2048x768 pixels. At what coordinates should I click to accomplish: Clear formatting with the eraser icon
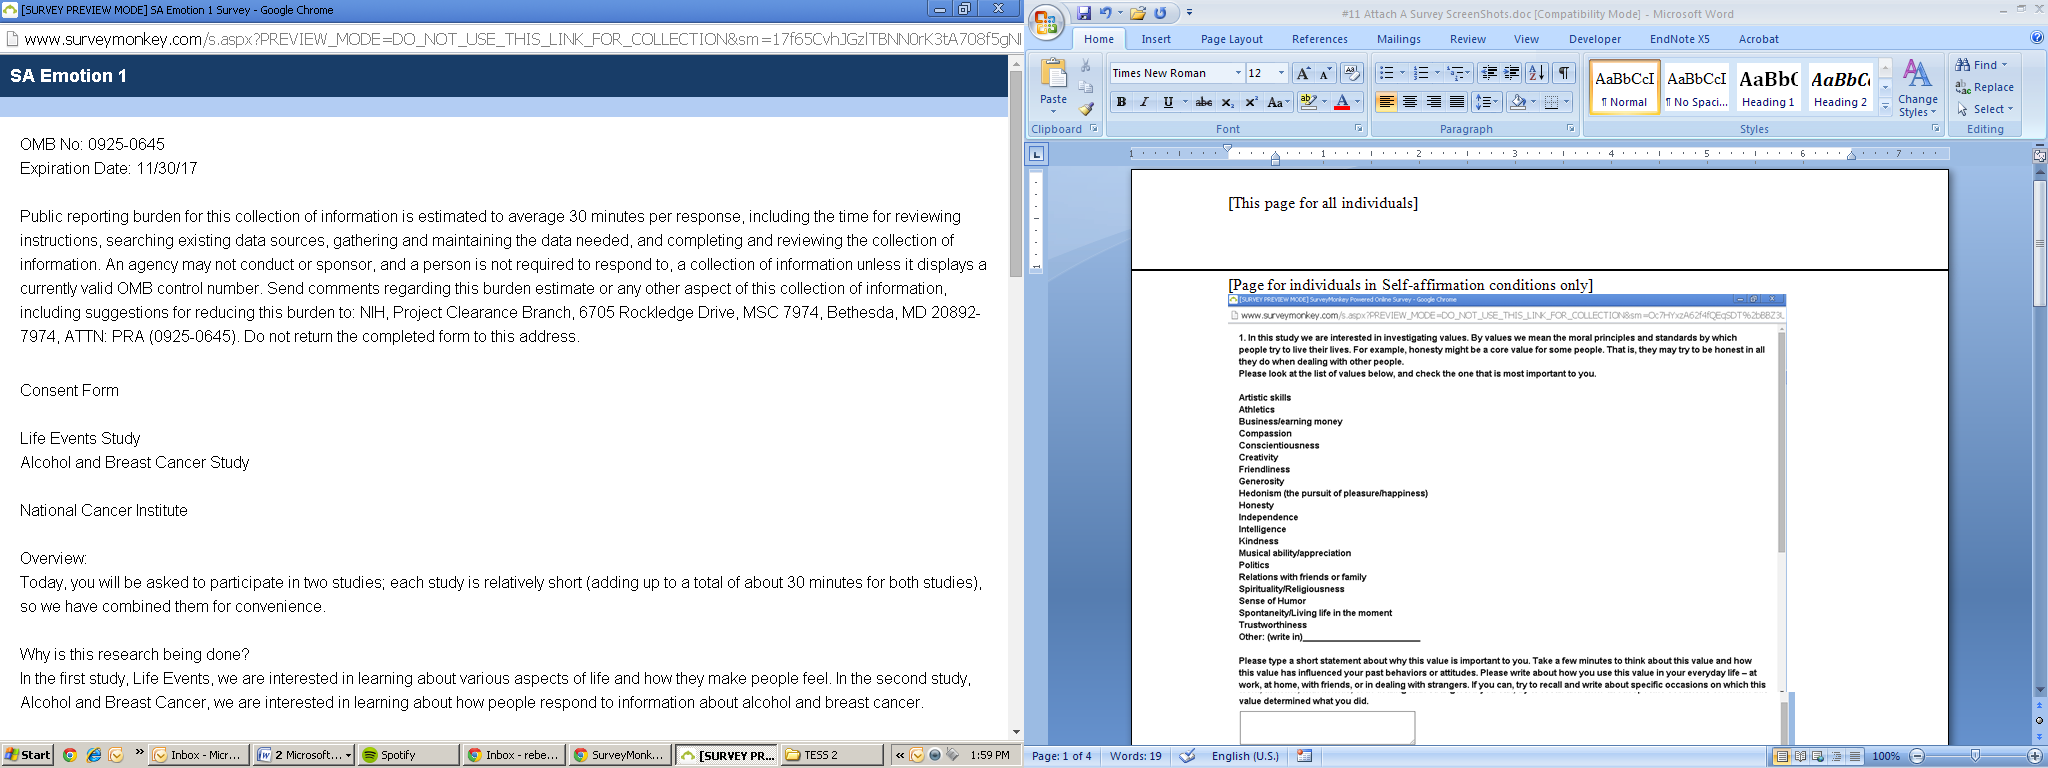tap(1352, 73)
